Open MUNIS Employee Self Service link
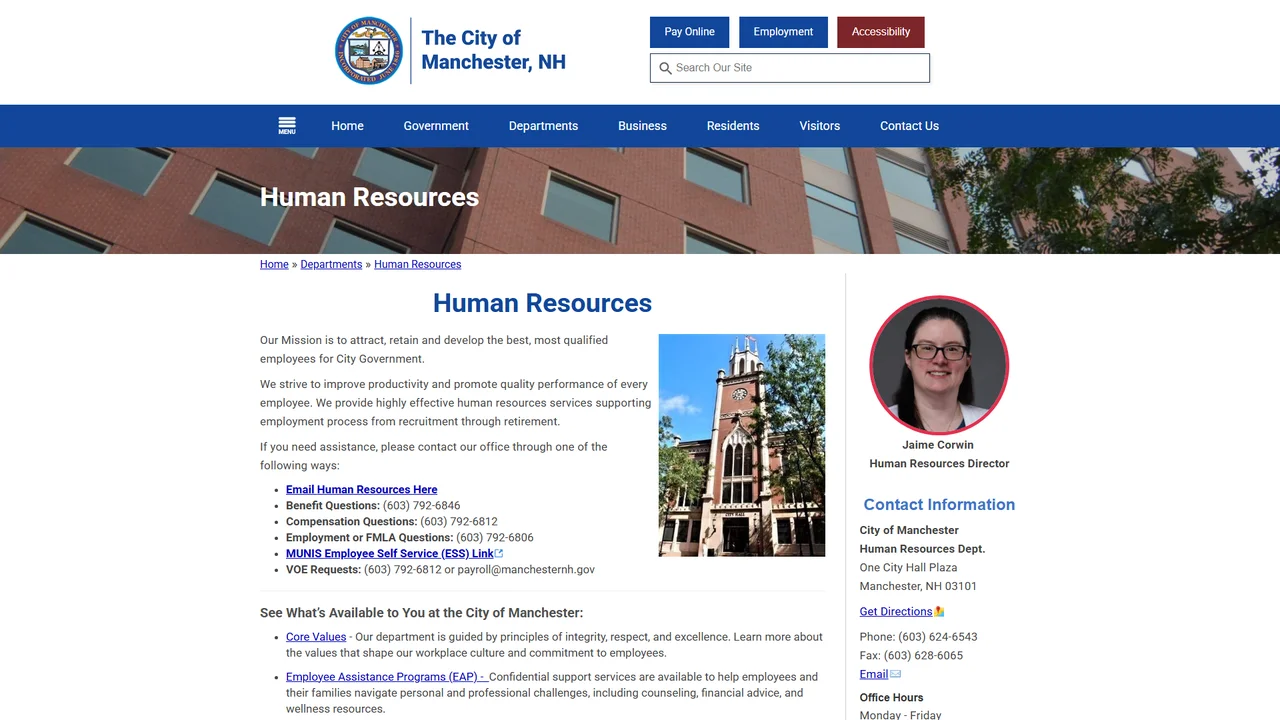This screenshot has width=1280, height=720. [x=390, y=553]
